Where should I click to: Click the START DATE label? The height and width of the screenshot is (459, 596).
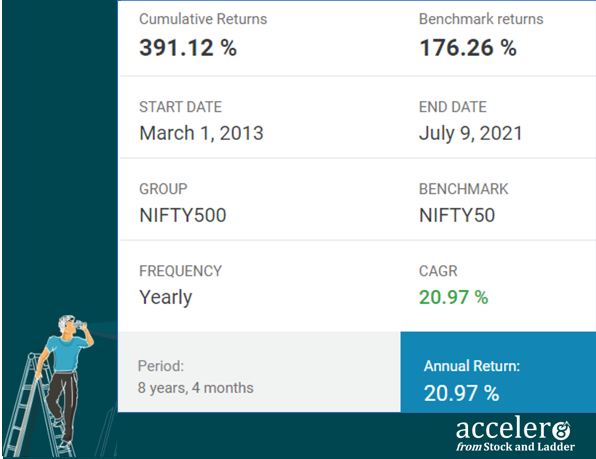pos(180,107)
